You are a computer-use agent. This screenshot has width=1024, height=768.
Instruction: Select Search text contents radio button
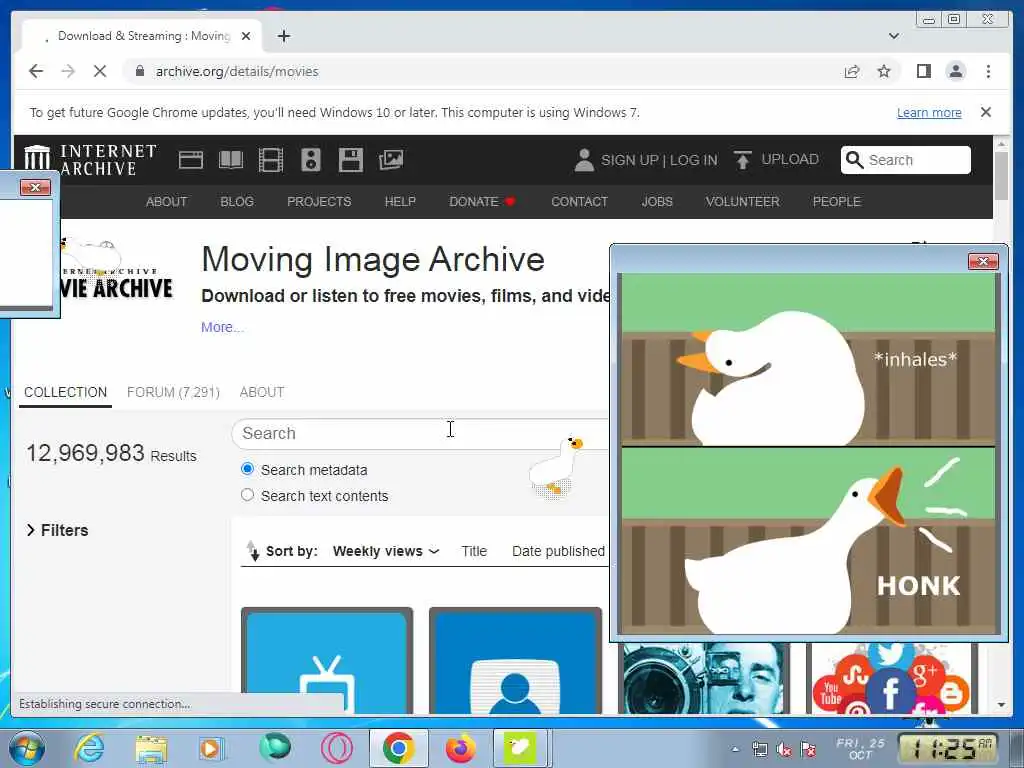click(x=248, y=495)
